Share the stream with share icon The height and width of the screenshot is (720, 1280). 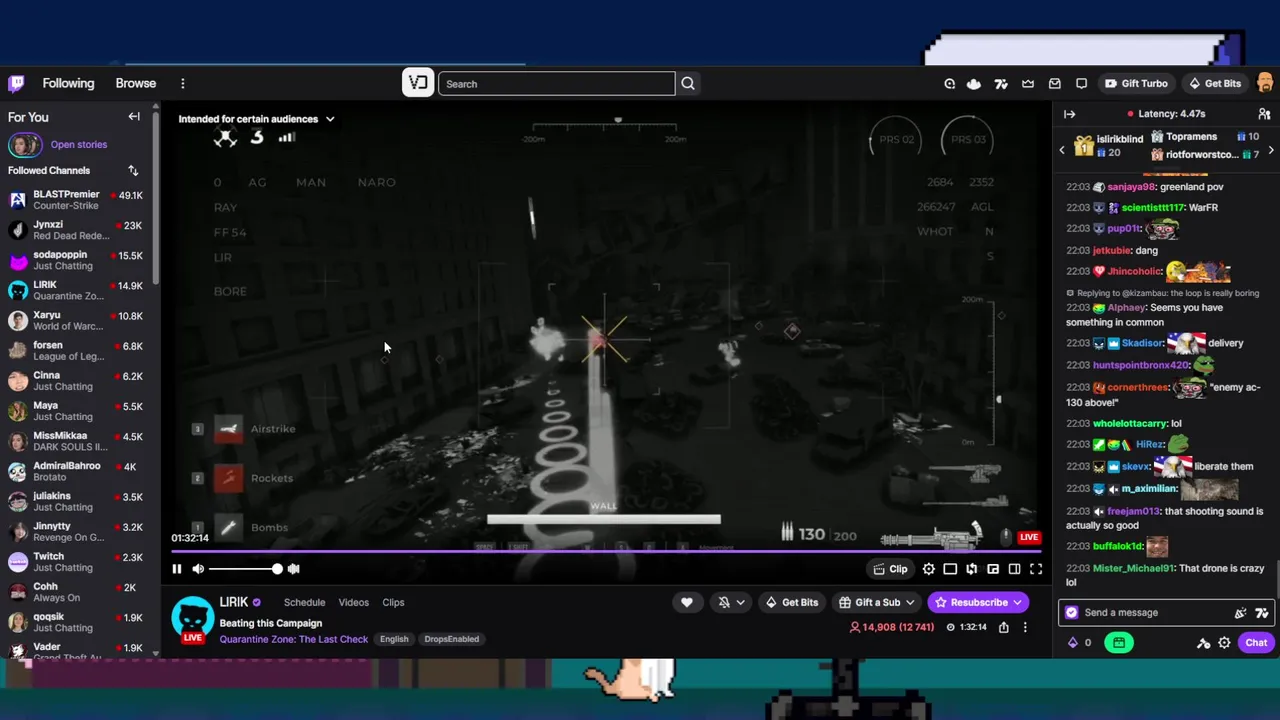[1003, 627]
